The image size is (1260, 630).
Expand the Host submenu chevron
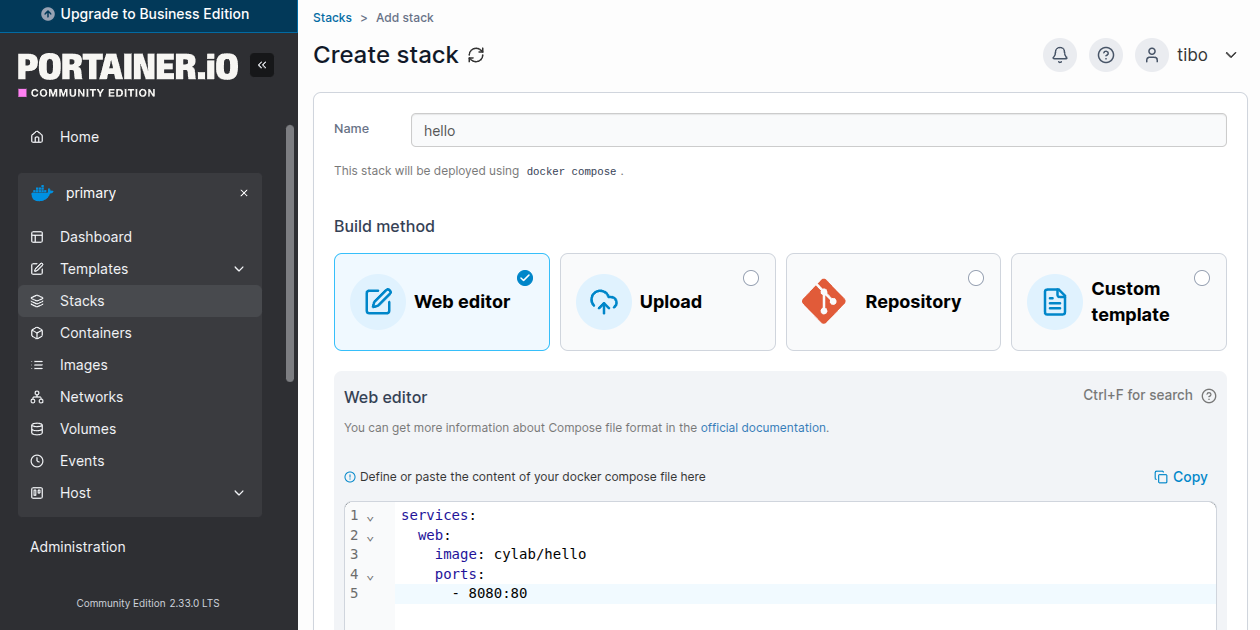pos(239,493)
